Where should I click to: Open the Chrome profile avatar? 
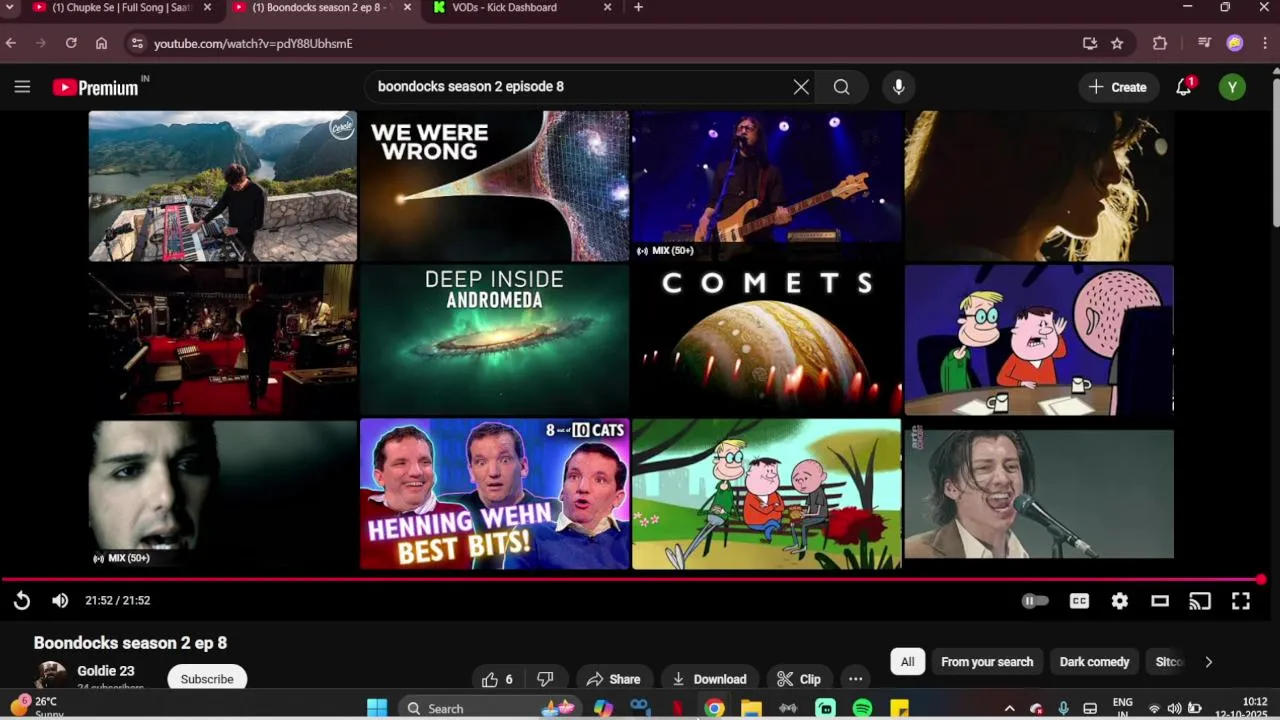tap(1235, 43)
